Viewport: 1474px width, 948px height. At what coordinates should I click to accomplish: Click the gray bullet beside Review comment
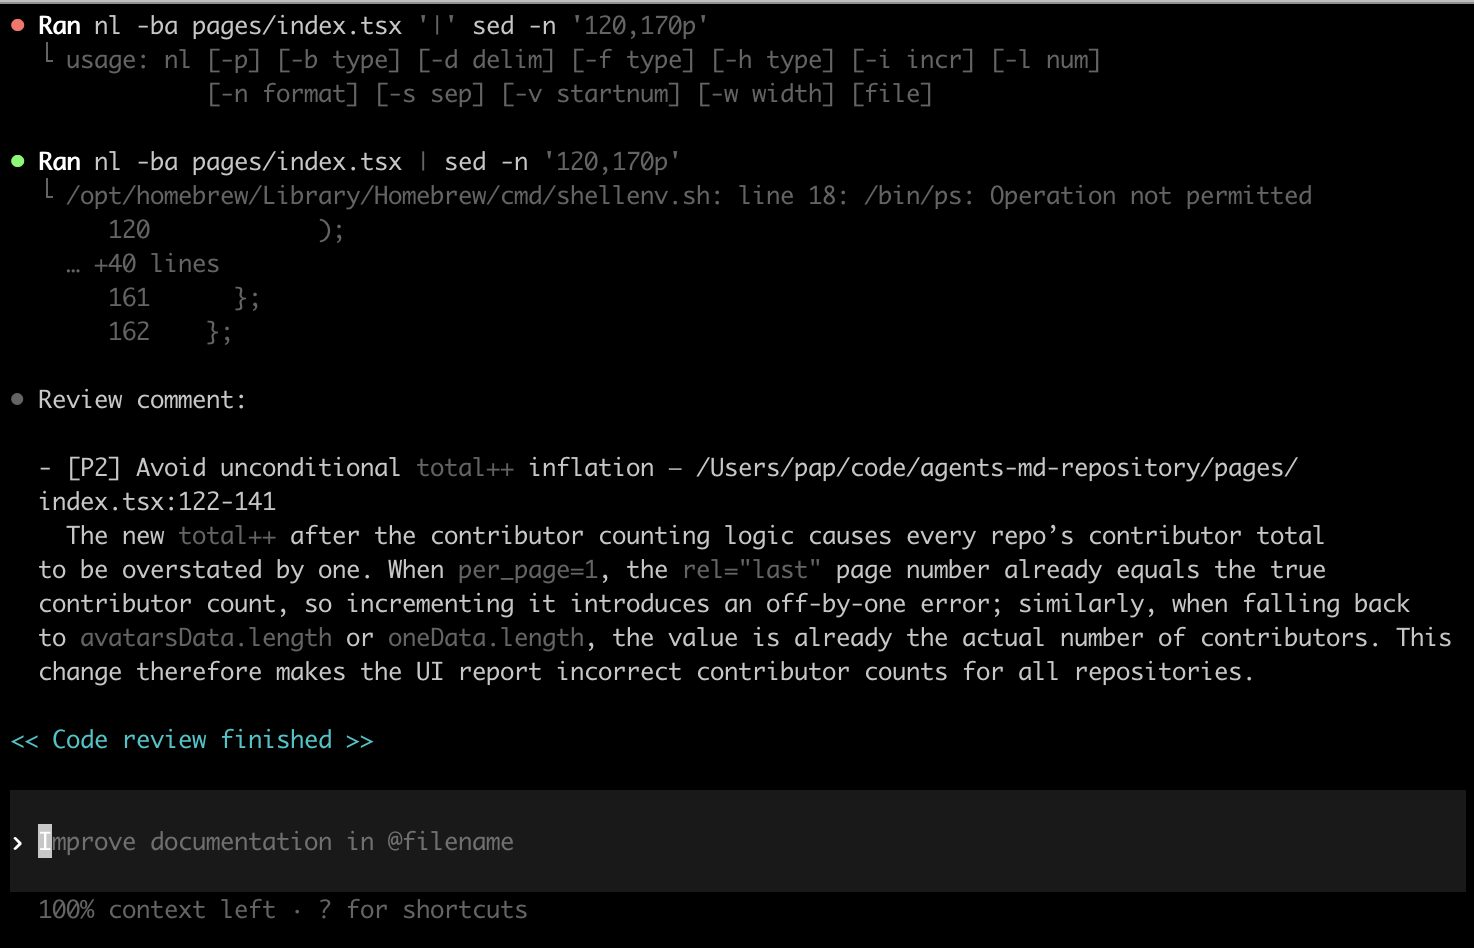click(18, 399)
